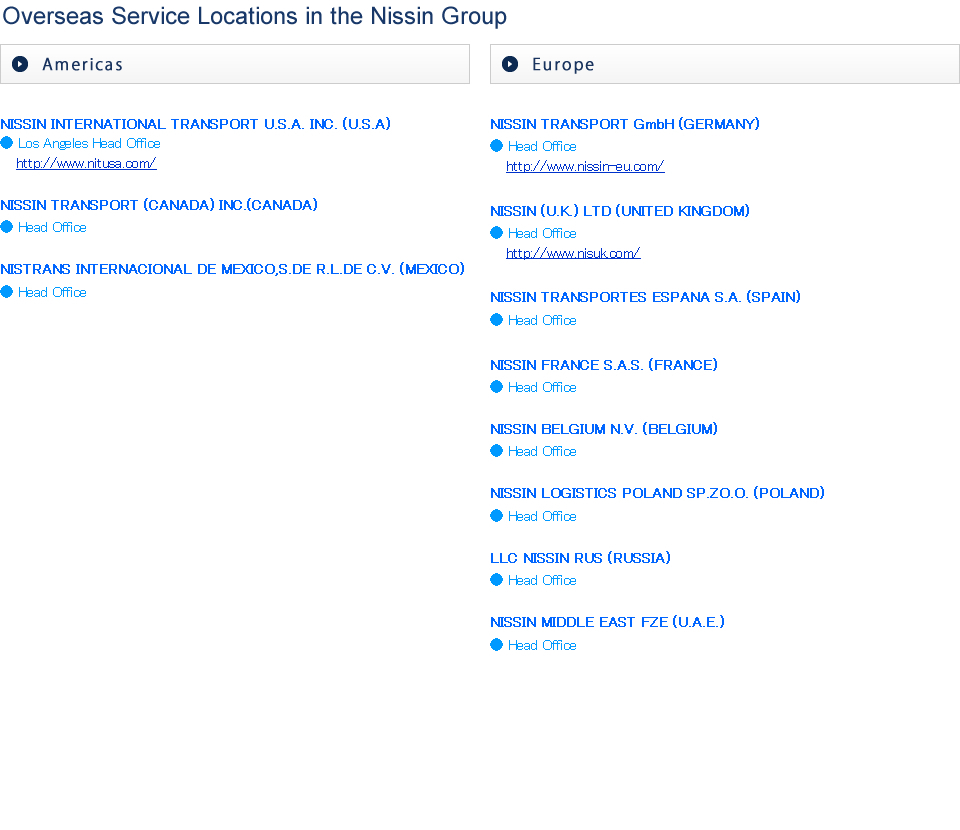The width and height of the screenshot is (960, 830).
Task: Click Head Office under Nissin Middle East
Action: [x=542, y=646]
